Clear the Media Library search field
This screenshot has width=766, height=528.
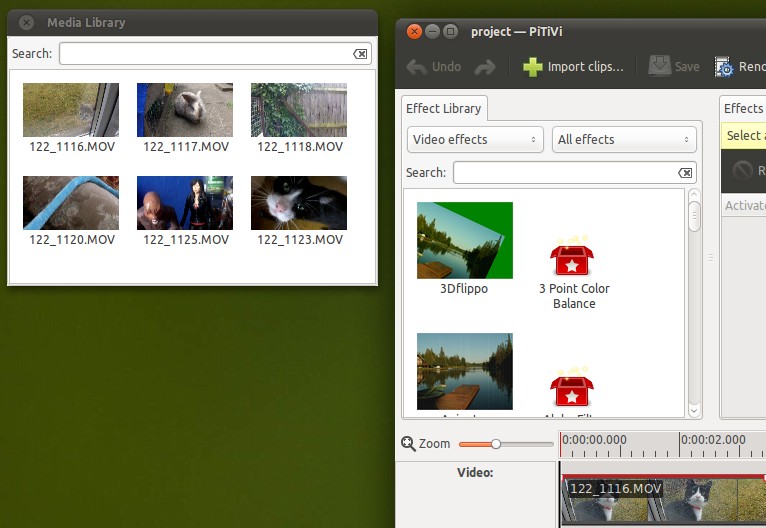360,54
